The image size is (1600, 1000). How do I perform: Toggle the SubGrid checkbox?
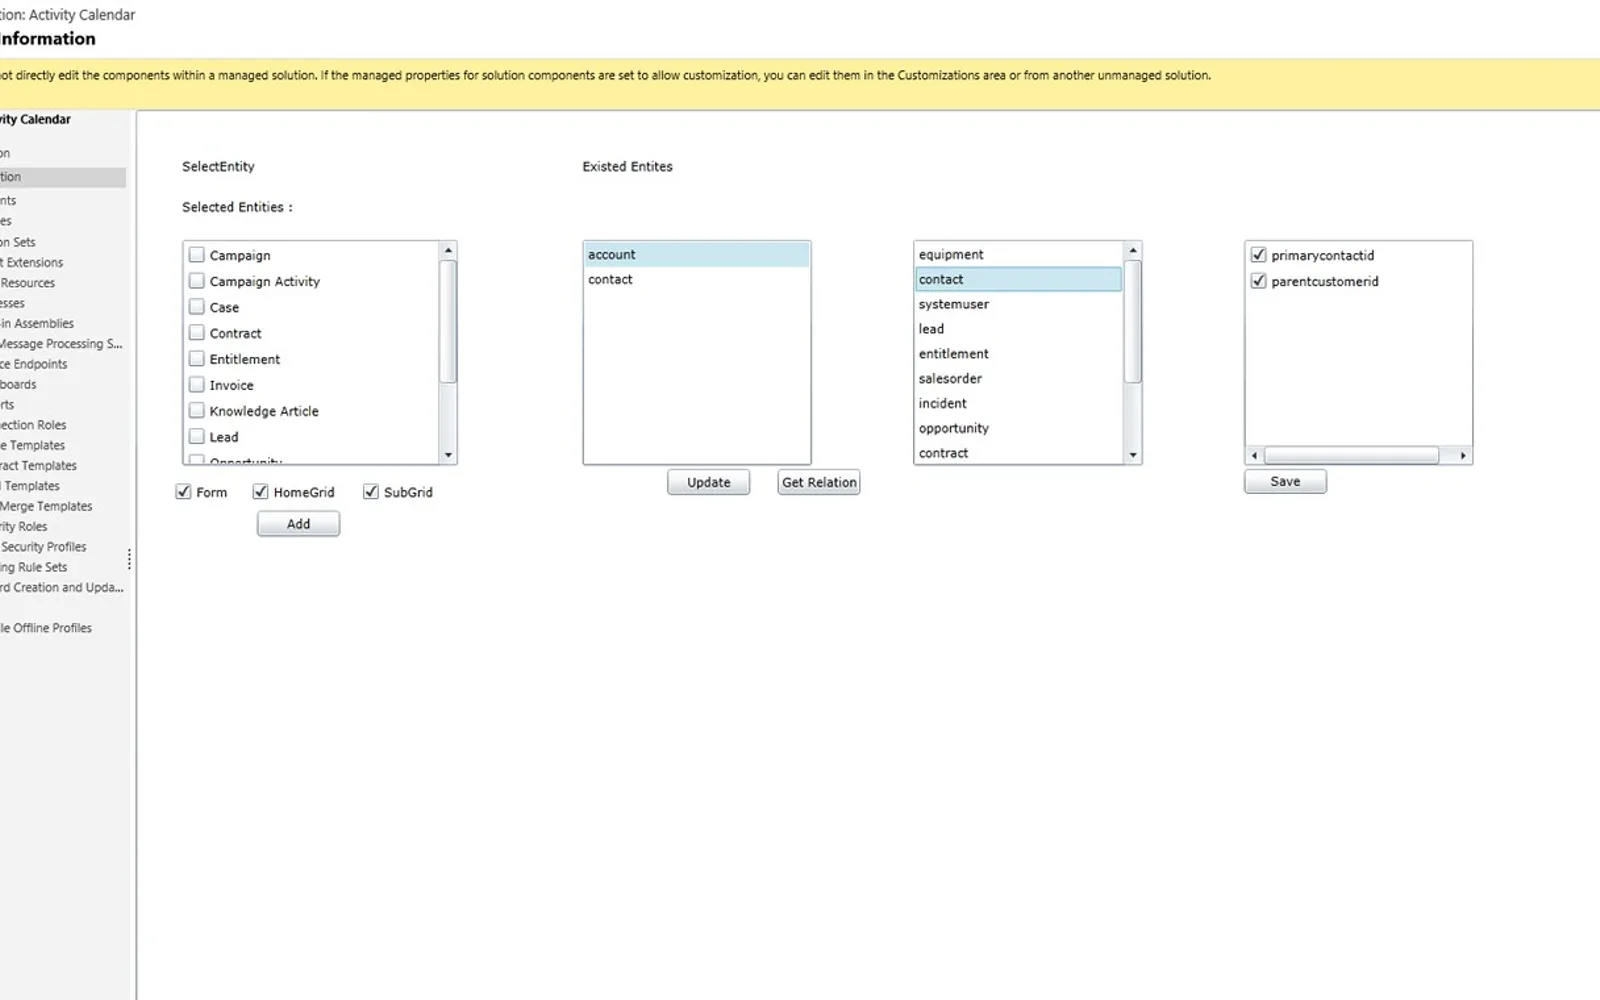371,492
